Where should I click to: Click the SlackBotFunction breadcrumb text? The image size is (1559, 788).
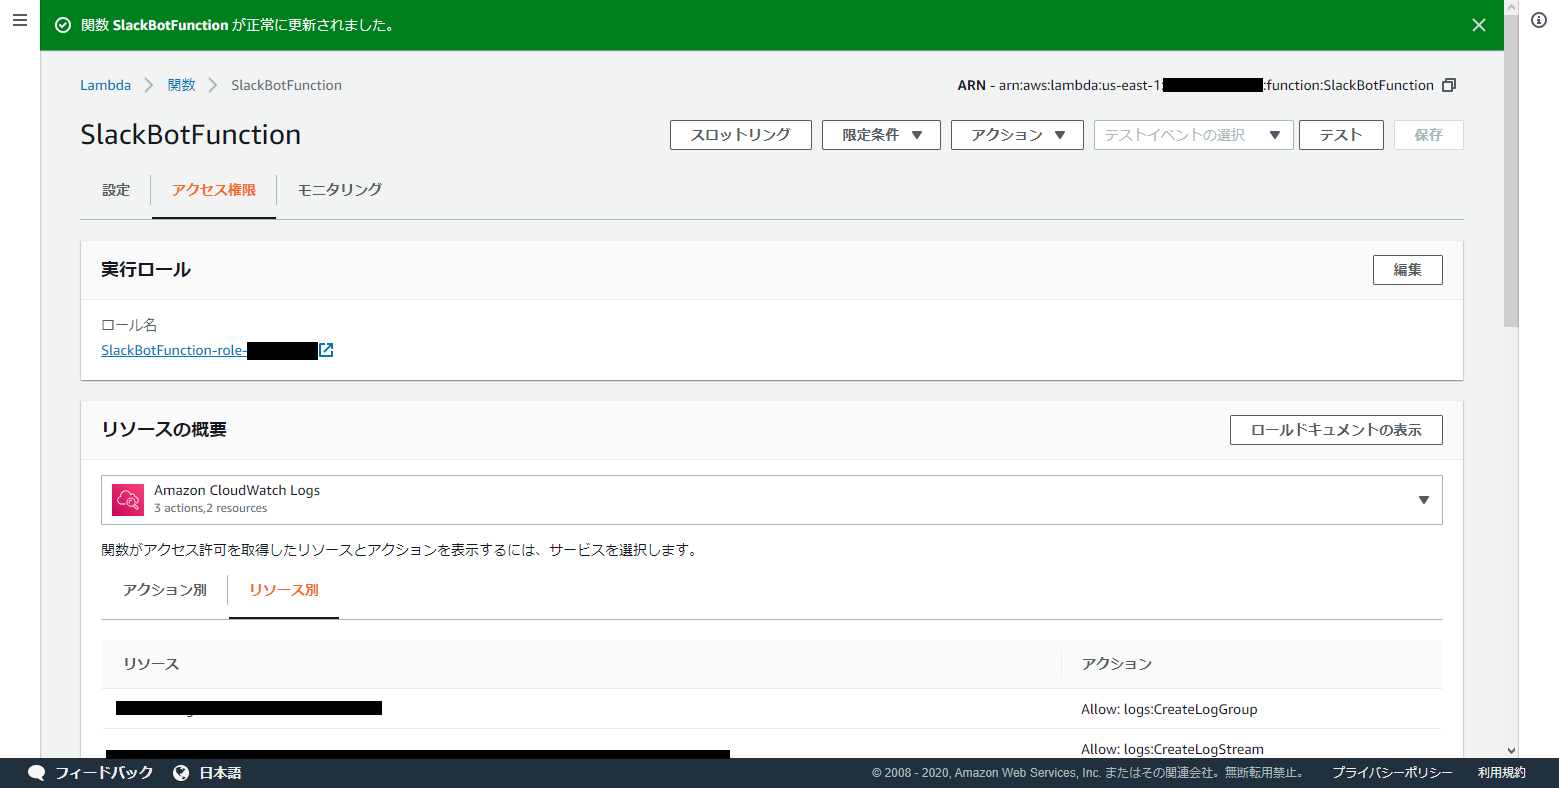[286, 85]
